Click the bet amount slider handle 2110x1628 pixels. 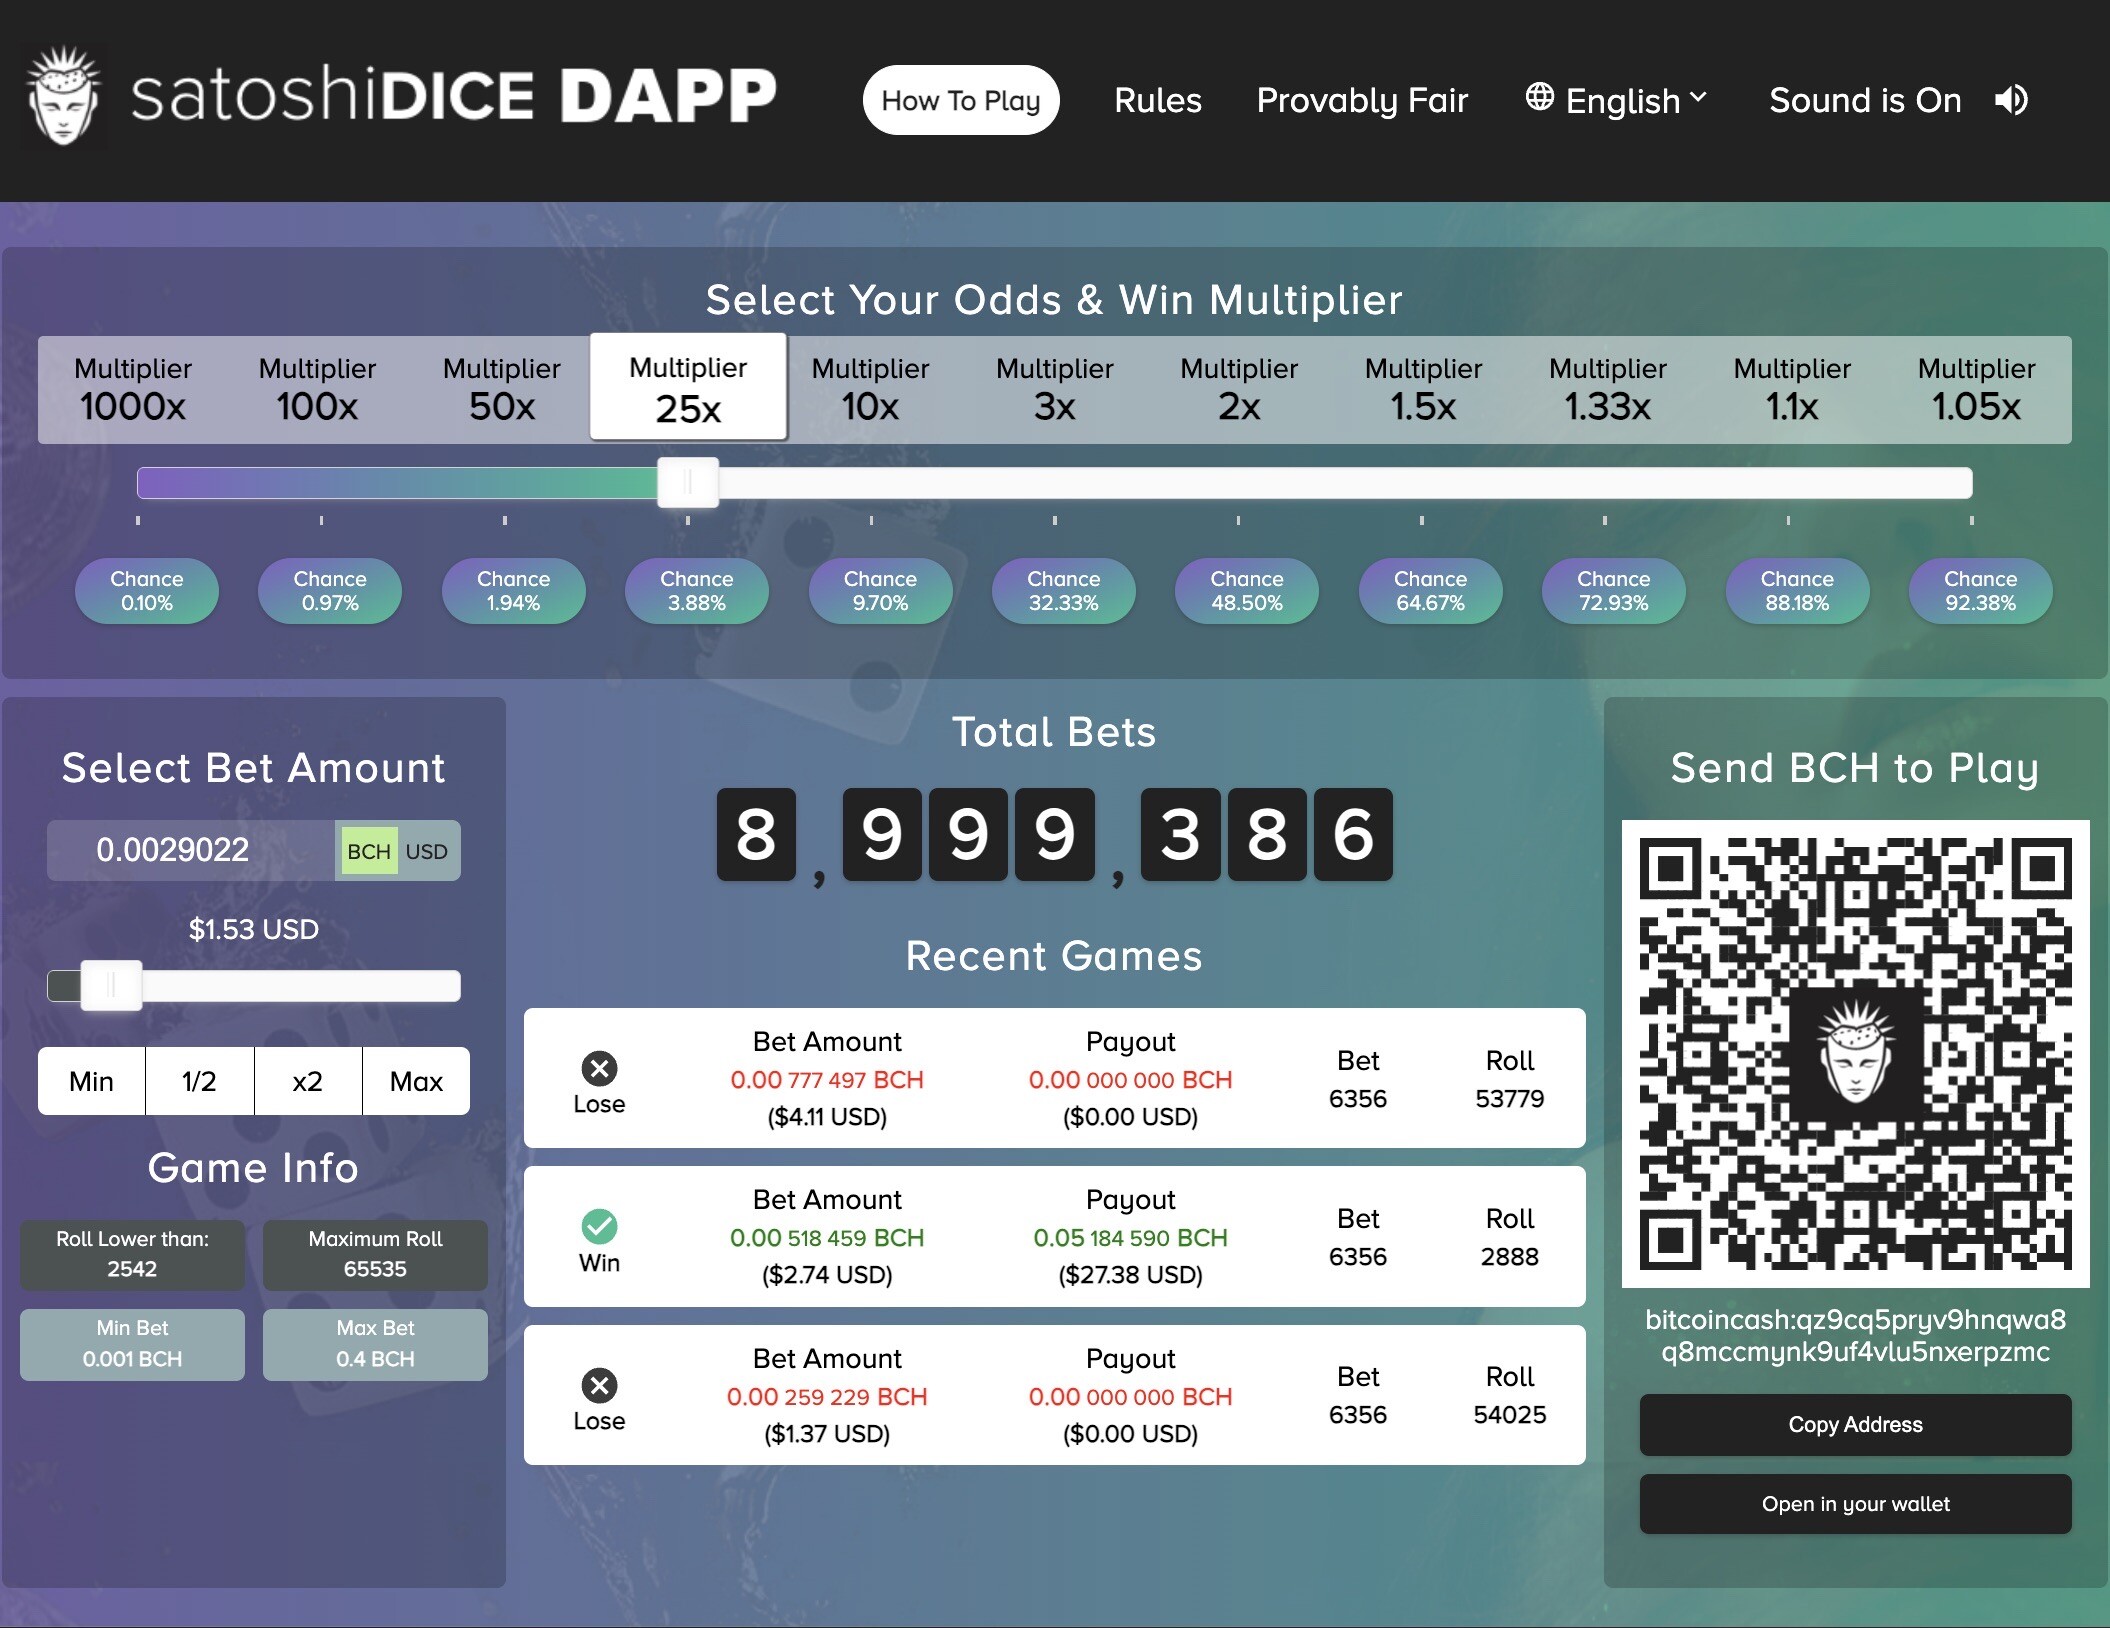click(111, 986)
